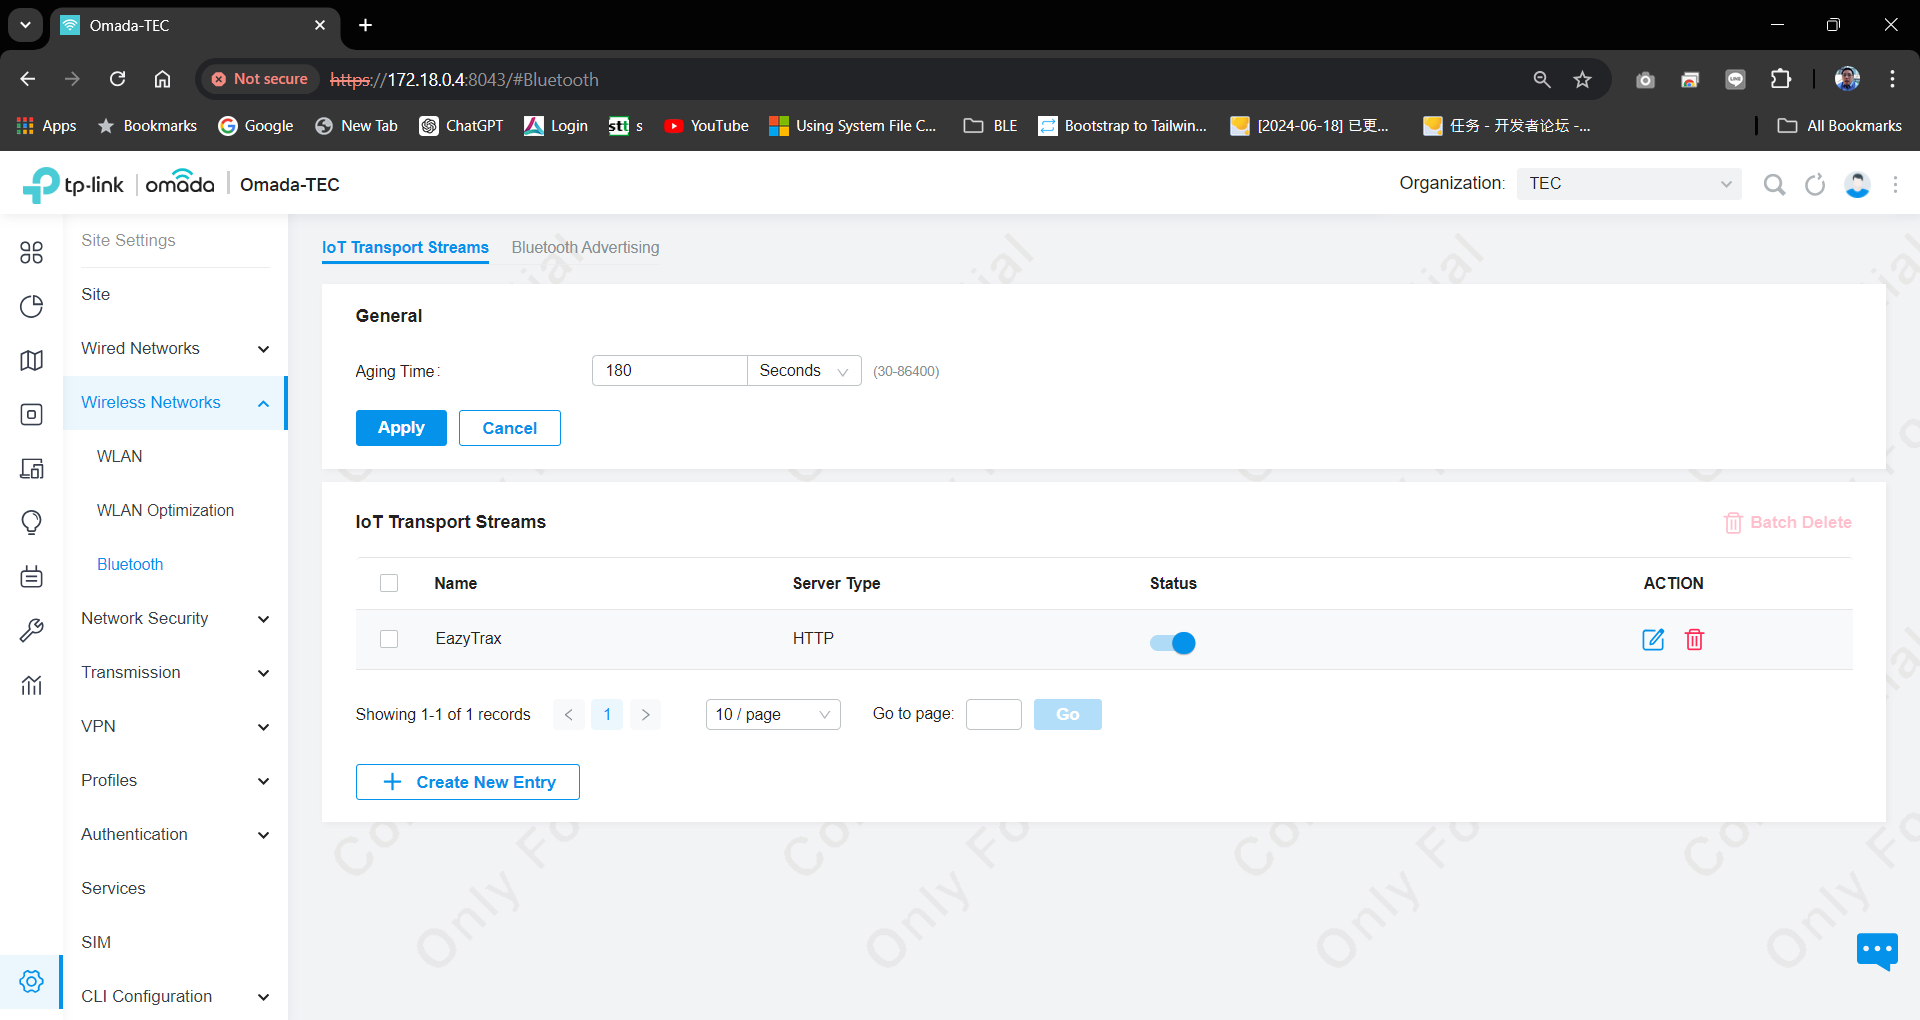1920x1020 pixels.
Task: Check the EazyTrax row checkbox
Action: pos(389,639)
